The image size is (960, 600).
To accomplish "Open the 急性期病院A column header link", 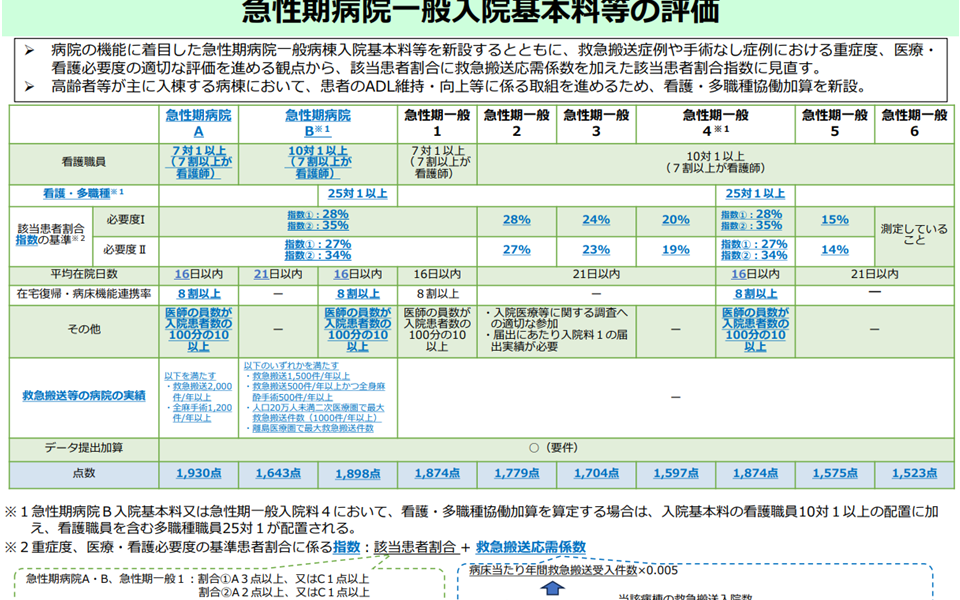I will pos(198,123).
